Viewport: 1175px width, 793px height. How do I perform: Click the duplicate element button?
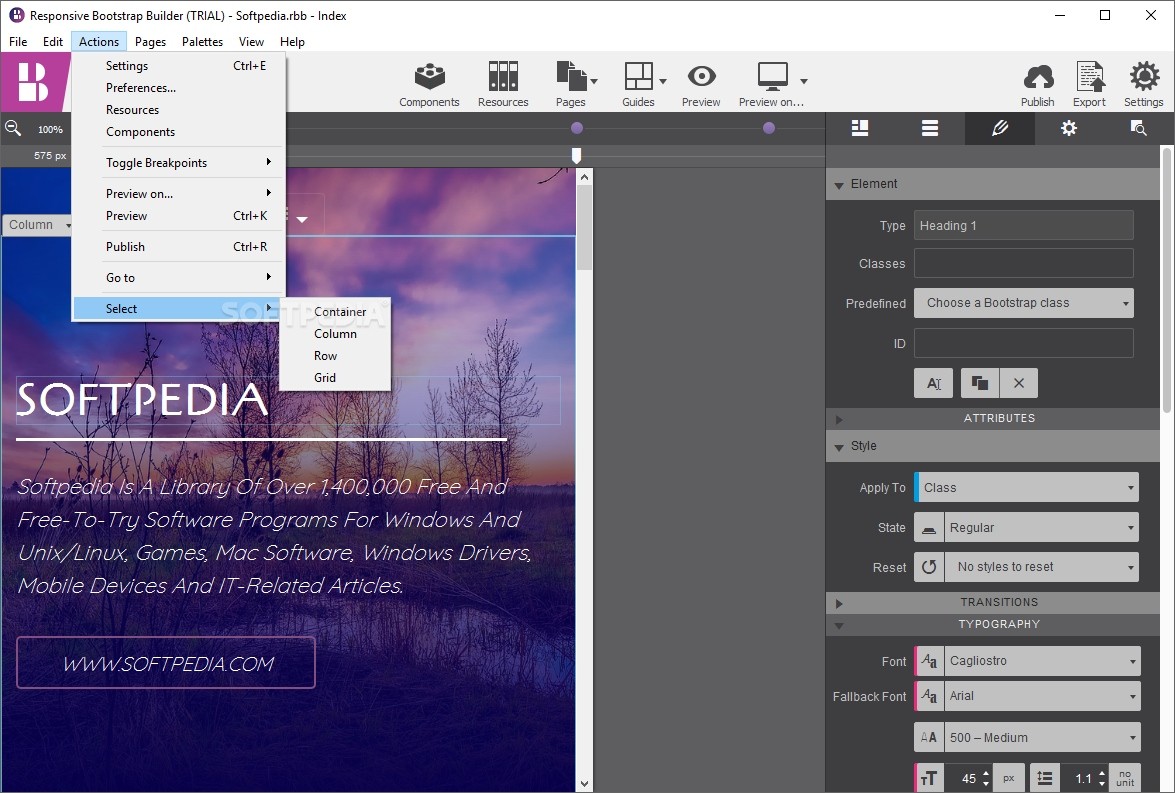click(979, 383)
